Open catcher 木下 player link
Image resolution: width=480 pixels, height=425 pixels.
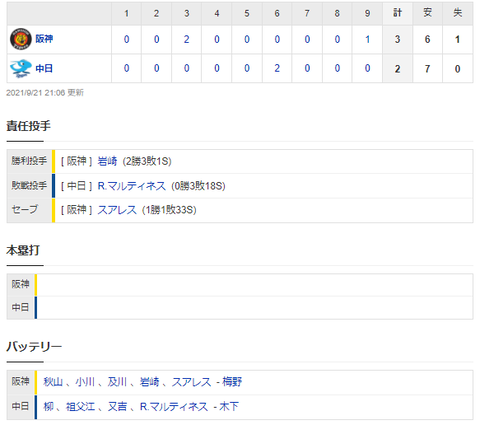229,406
